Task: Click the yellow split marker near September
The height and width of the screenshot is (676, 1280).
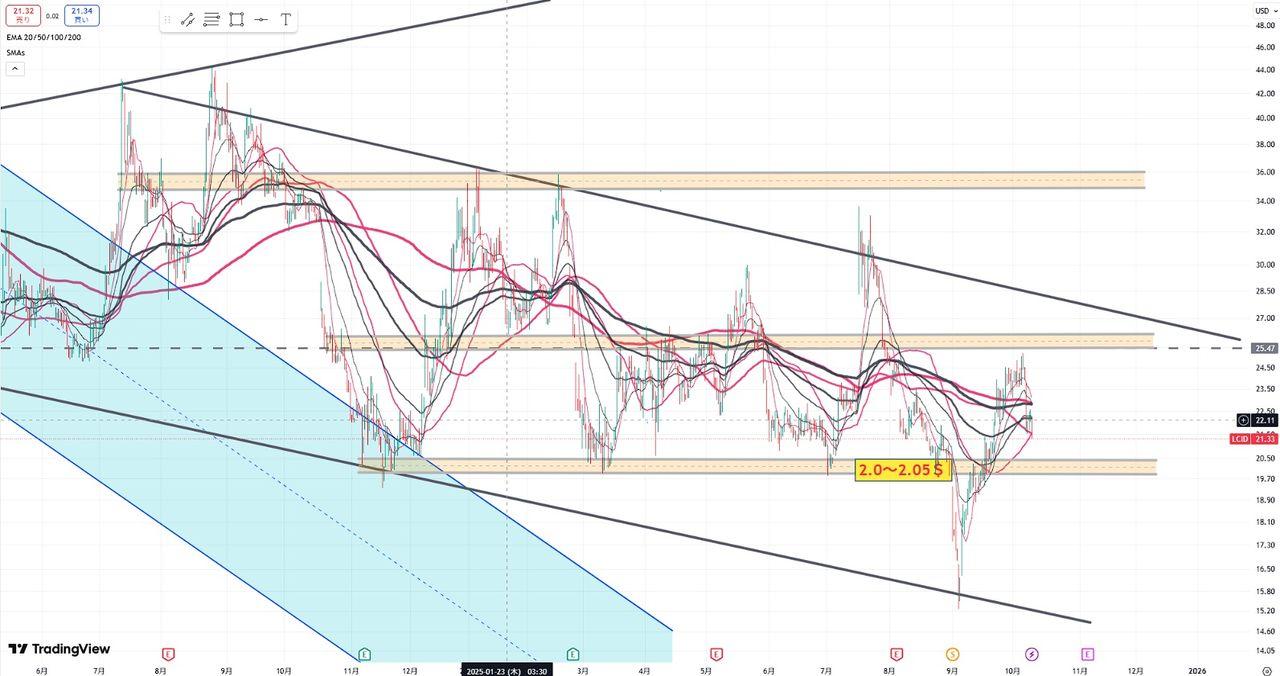Action: (x=952, y=654)
